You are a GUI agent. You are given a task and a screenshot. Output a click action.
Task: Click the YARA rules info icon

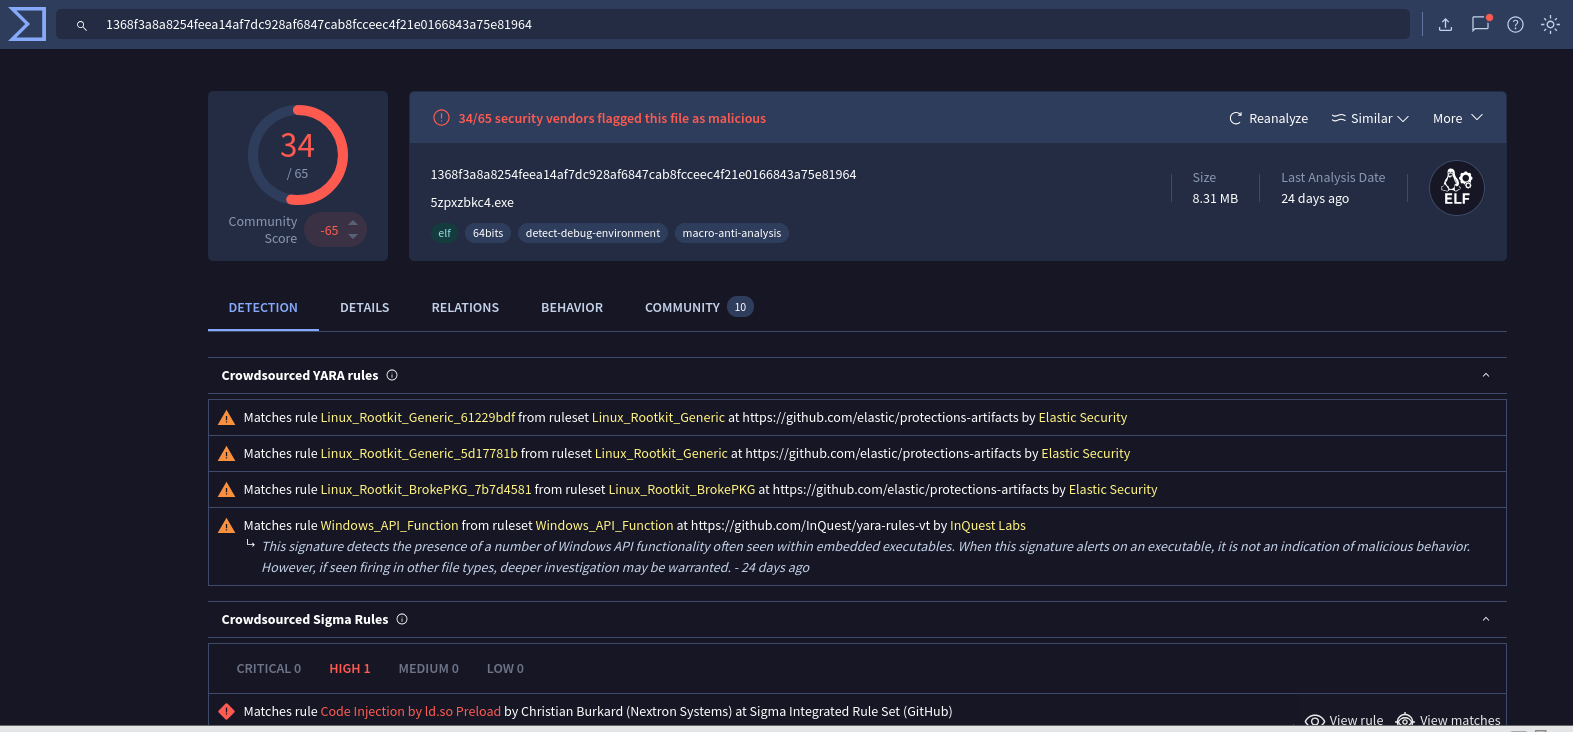(392, 376)
